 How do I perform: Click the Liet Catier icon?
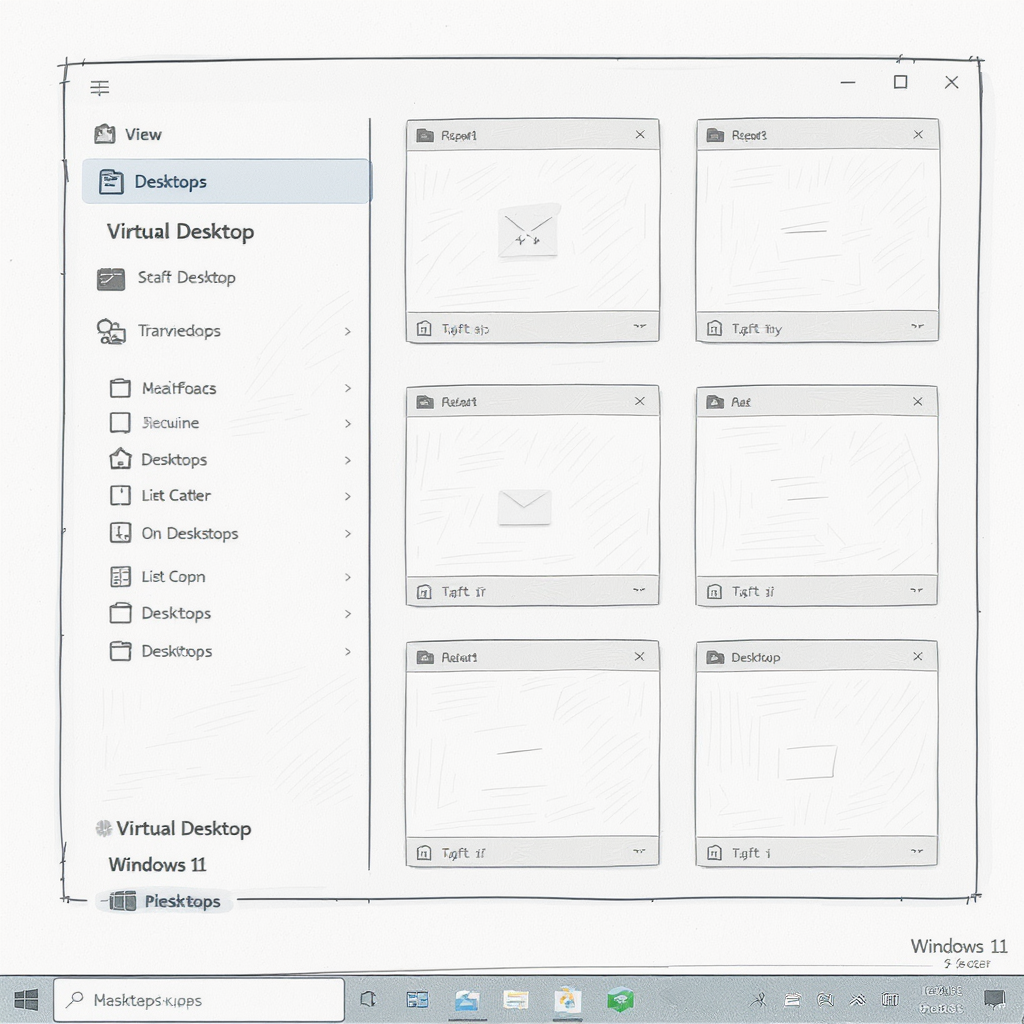pos(120,496)
